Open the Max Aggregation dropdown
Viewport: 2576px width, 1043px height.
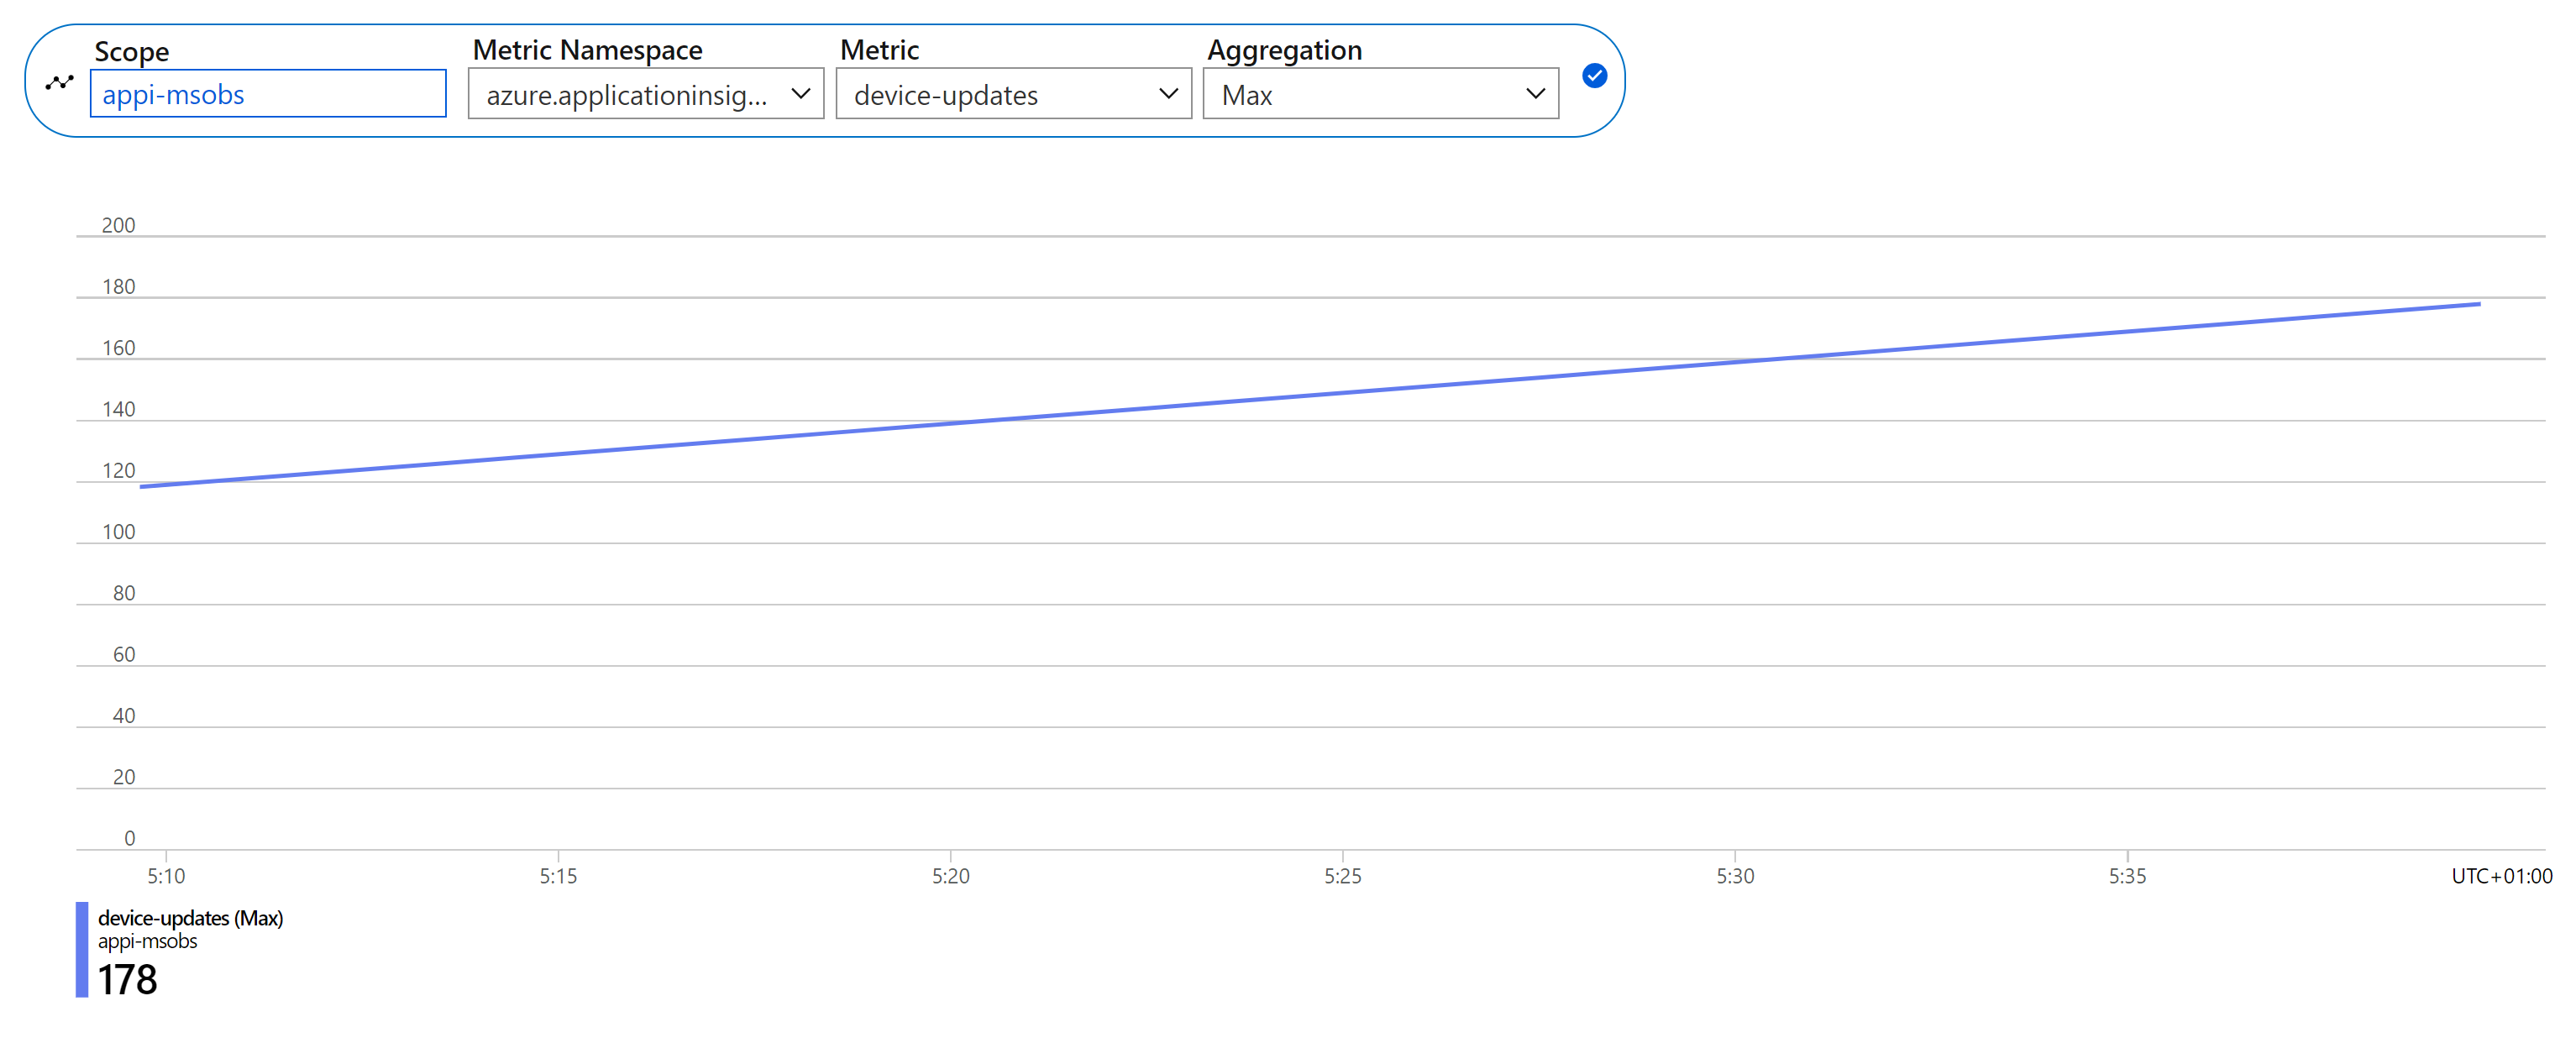[x=1380, y=94]
